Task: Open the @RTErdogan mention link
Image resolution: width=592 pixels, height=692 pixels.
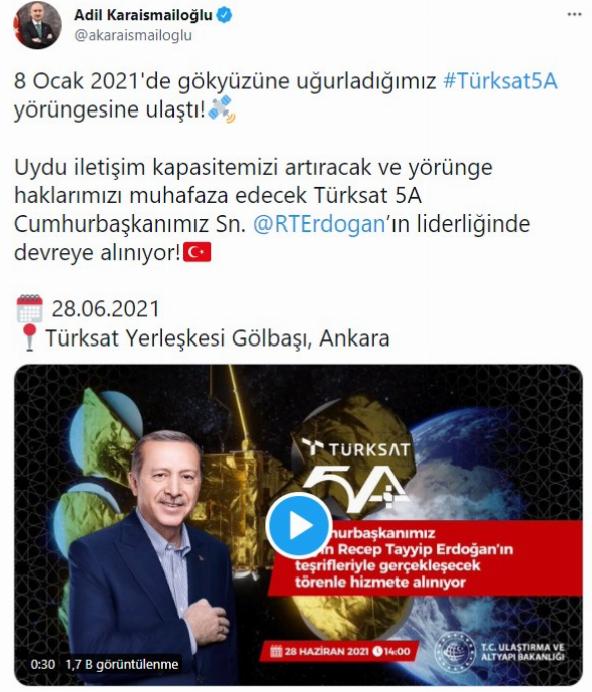Action: pyautogui.click(x=320, y=224)
